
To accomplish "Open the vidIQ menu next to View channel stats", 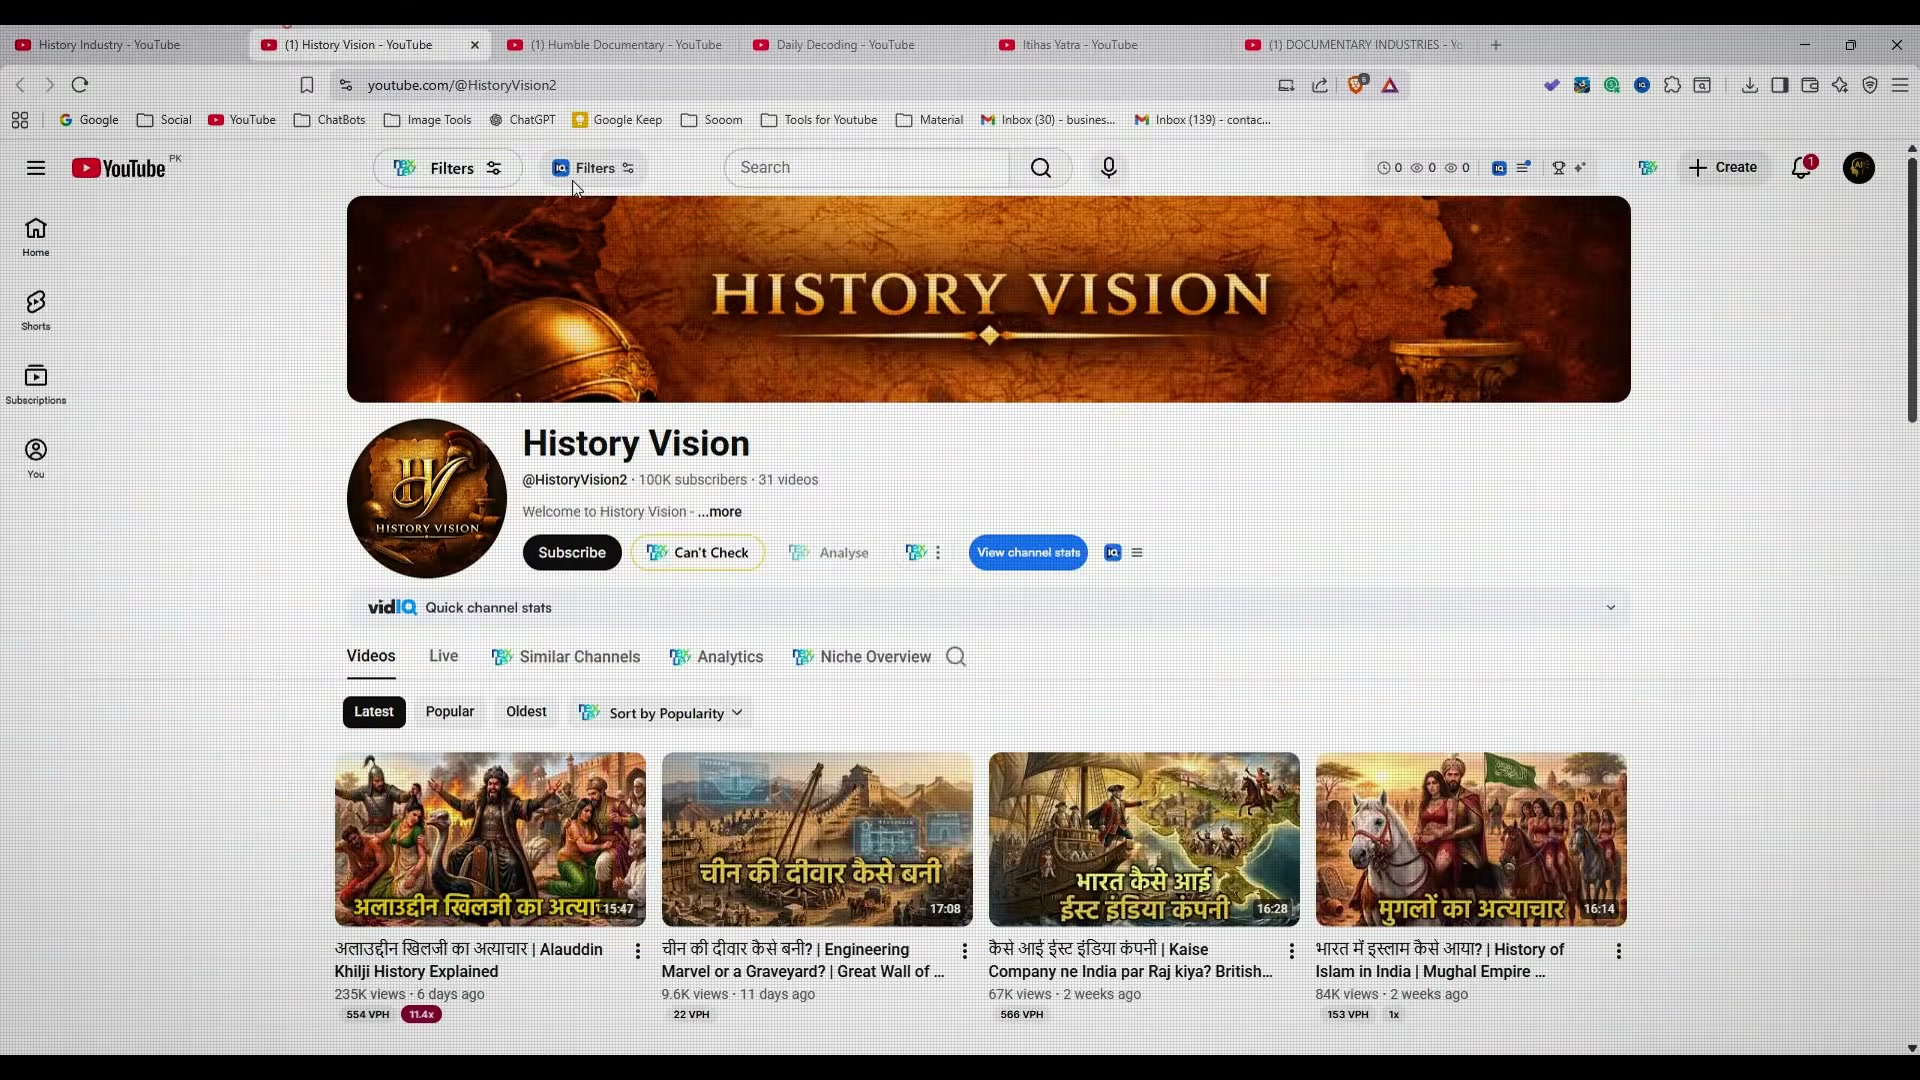I will 1137,553.
